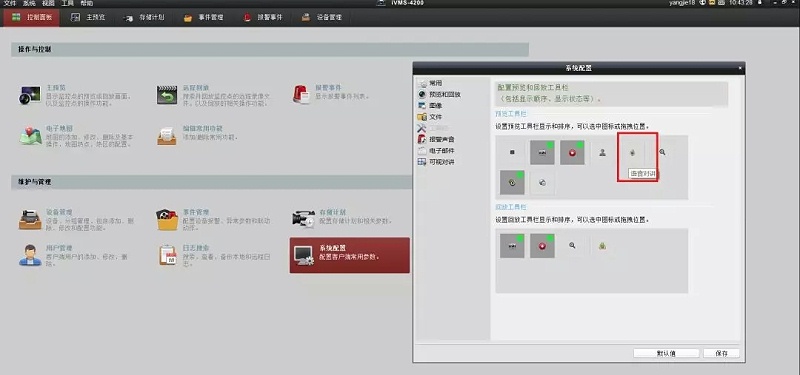
Task: Open the 电子地图 E-map tile
Action: [77, 136]
